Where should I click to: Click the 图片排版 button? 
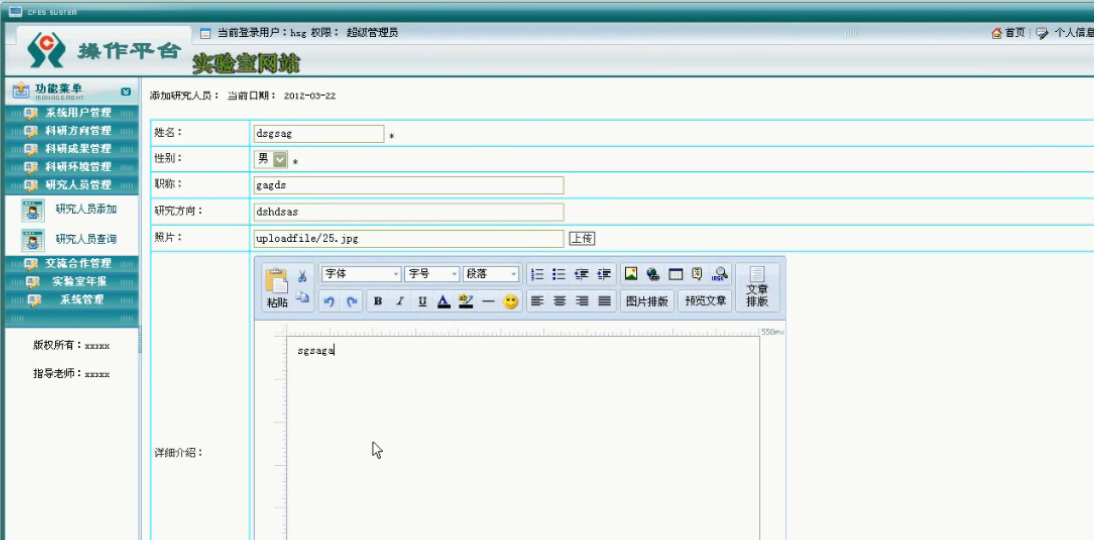pyautogui.click(x=647, y=301)
